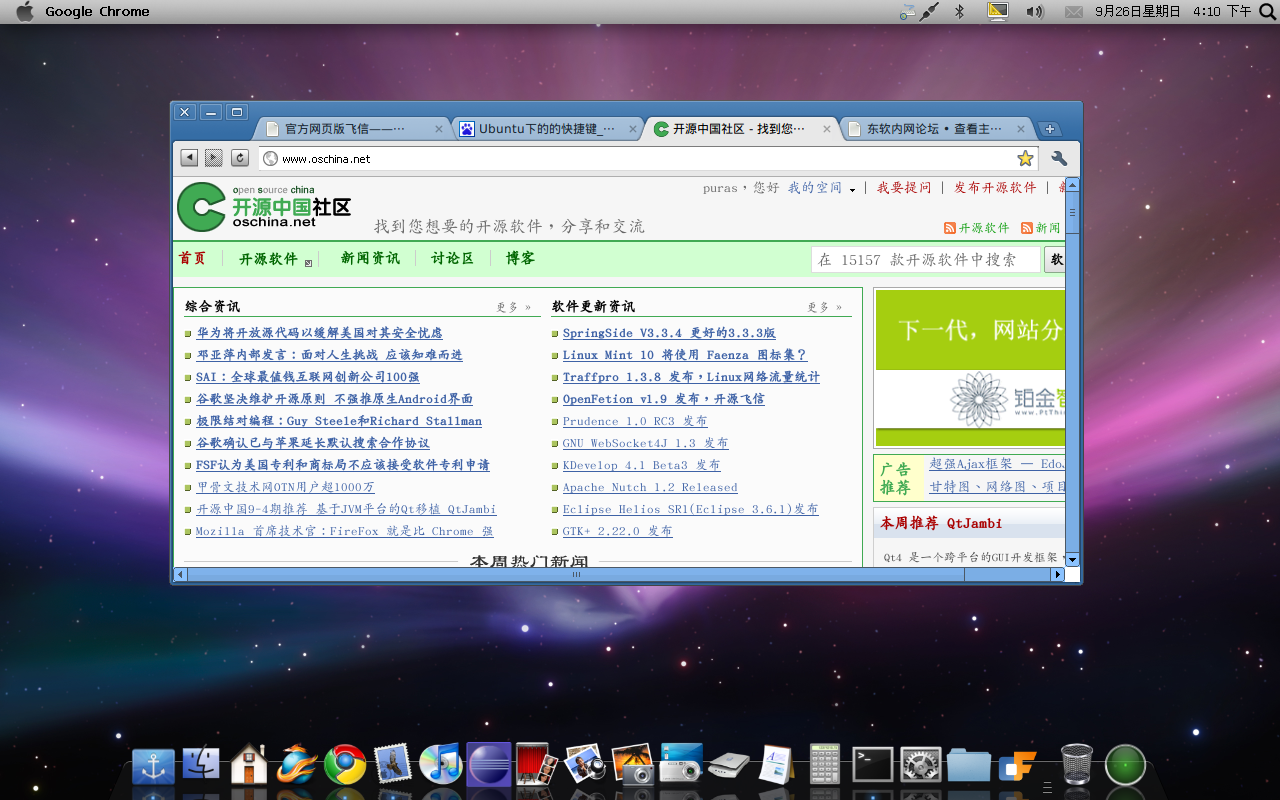This screenshot has height=800, width=1280.
Task: Open the Docky anchor icon in dock
Action: (x=153, y=766)
